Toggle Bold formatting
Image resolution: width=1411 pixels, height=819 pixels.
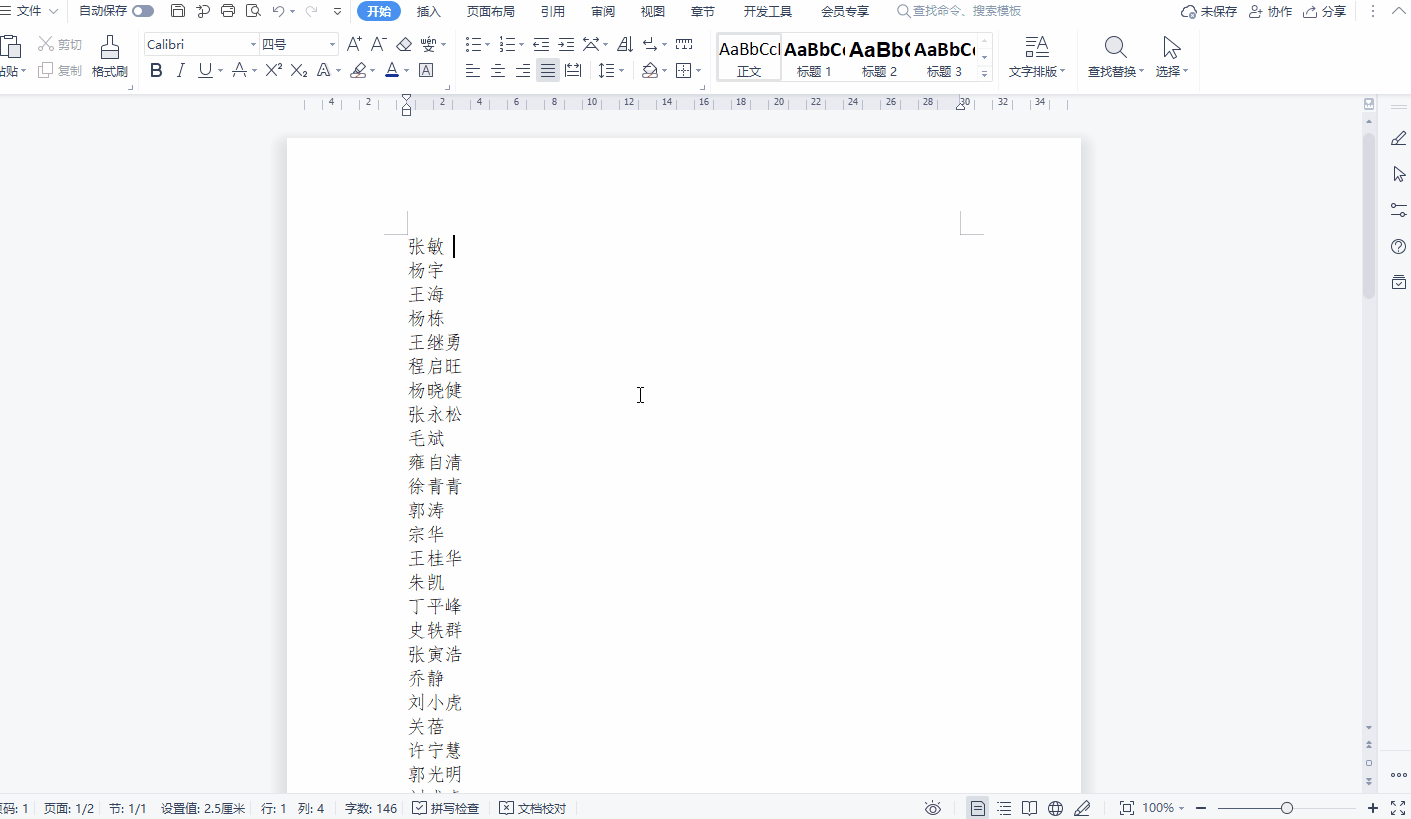pos(156,70)
